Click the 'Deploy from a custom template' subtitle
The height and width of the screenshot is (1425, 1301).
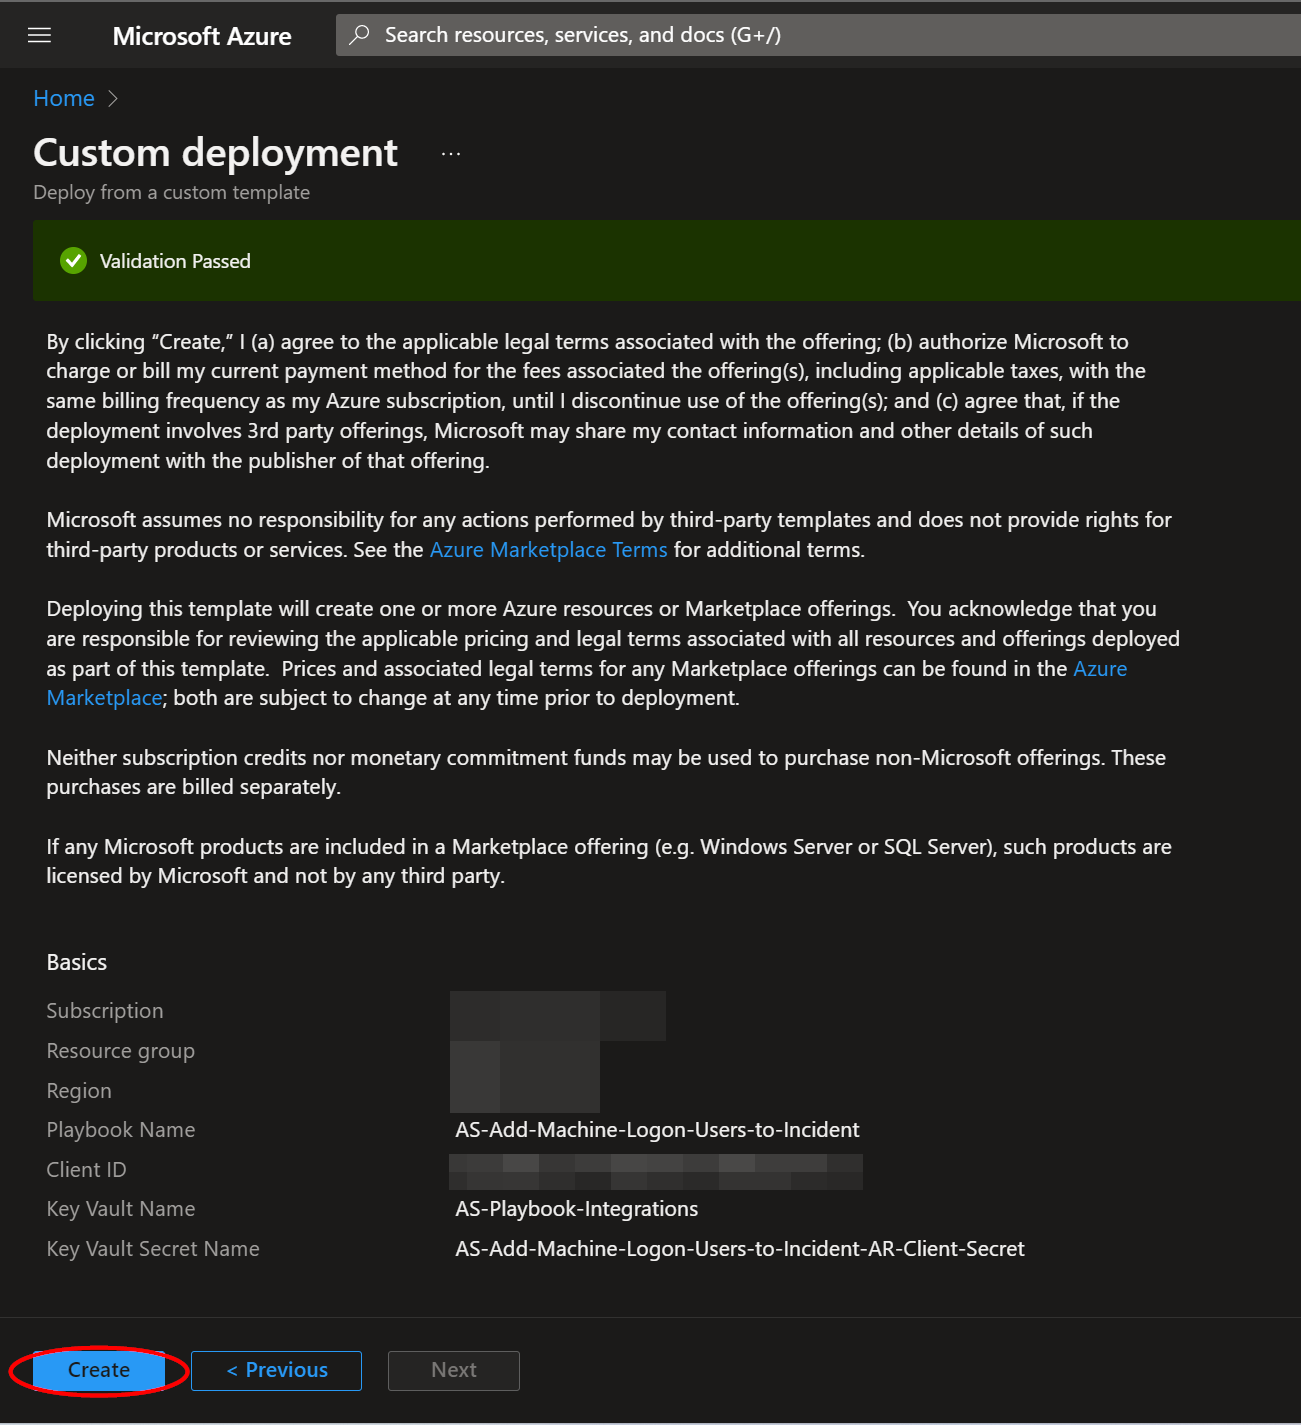[x=172, y=192]
